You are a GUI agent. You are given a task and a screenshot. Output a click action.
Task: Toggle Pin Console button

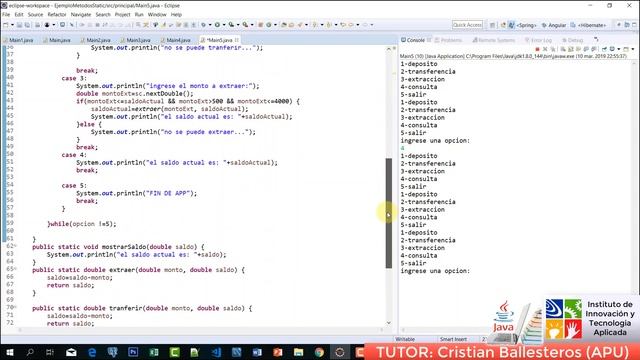(604, 49)
